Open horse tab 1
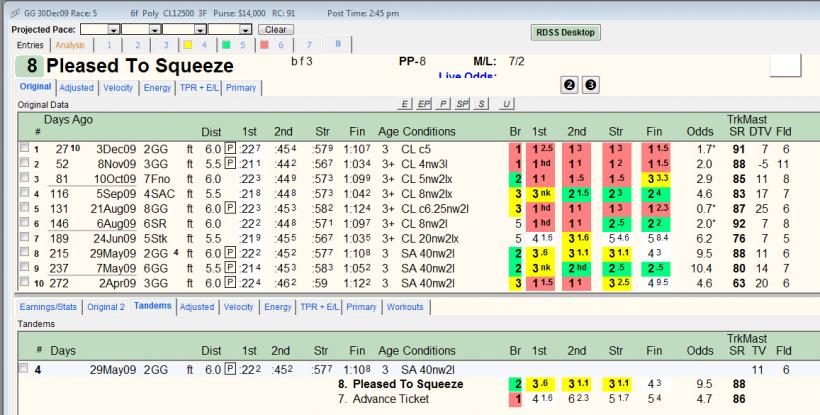The height and width of the screenshot is (415, 820). tap(109, 45)
